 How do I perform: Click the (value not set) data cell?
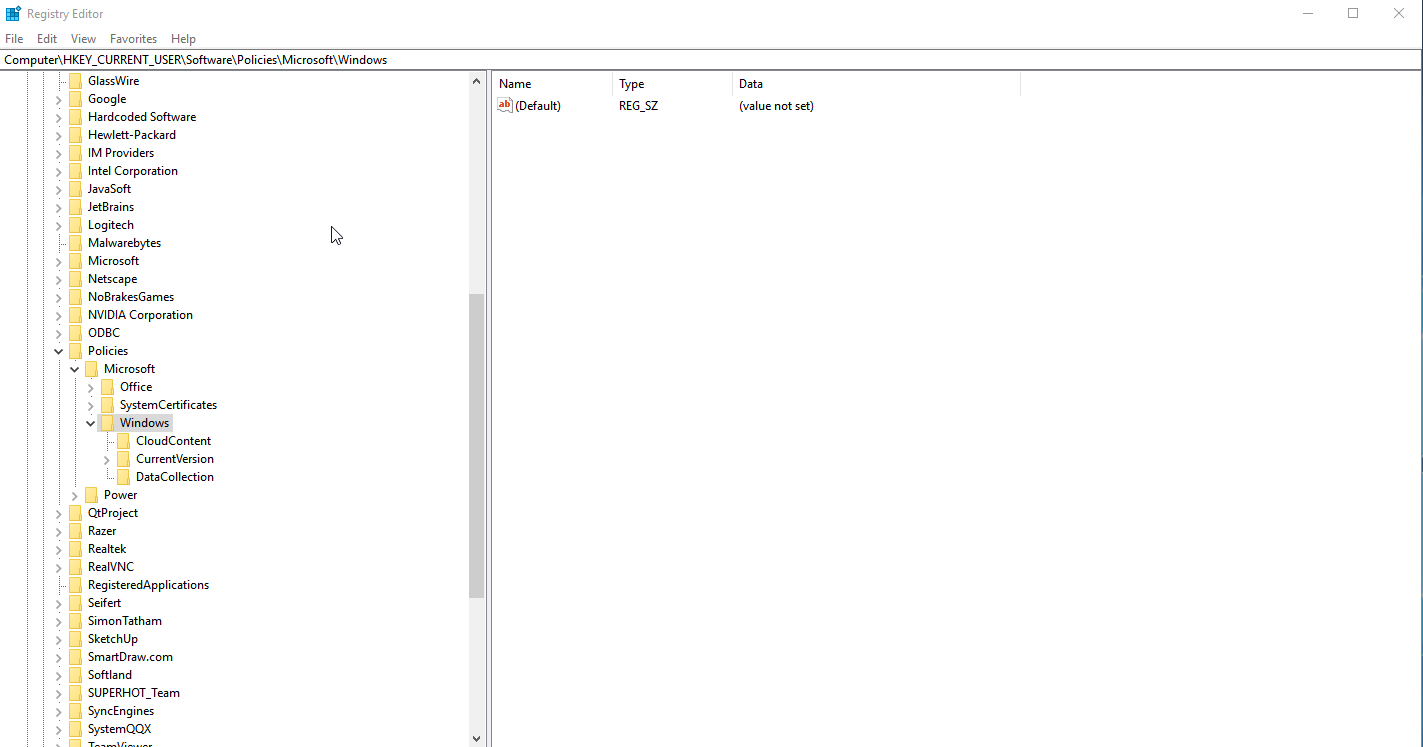coord(776,106)
